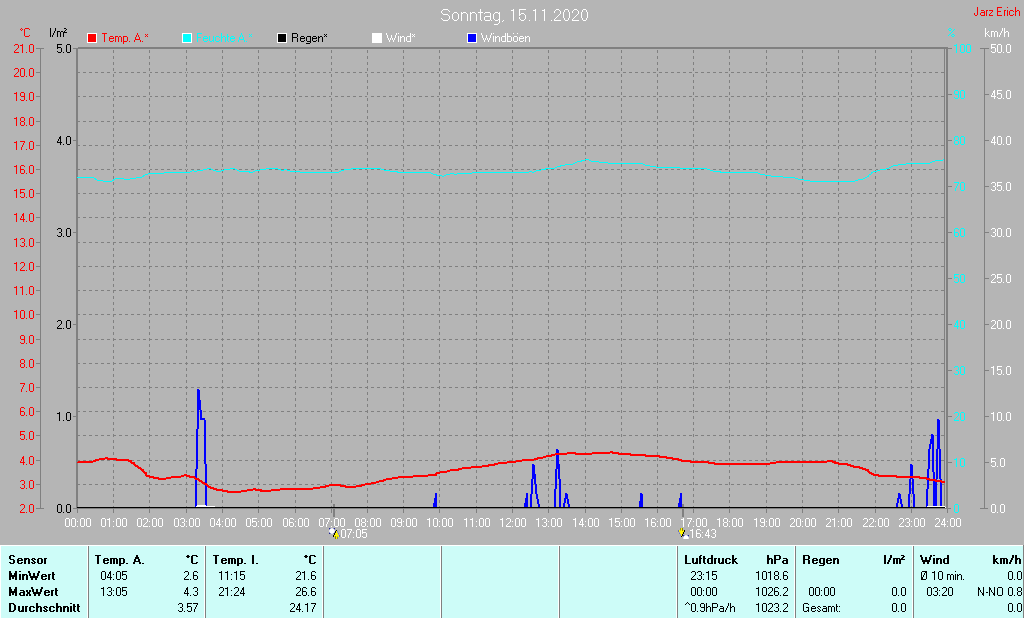Image resolution: width=1024 pixels, height=618 pixels.
Task: Click the 'hPa' unit label
Action: click(777, 560)
